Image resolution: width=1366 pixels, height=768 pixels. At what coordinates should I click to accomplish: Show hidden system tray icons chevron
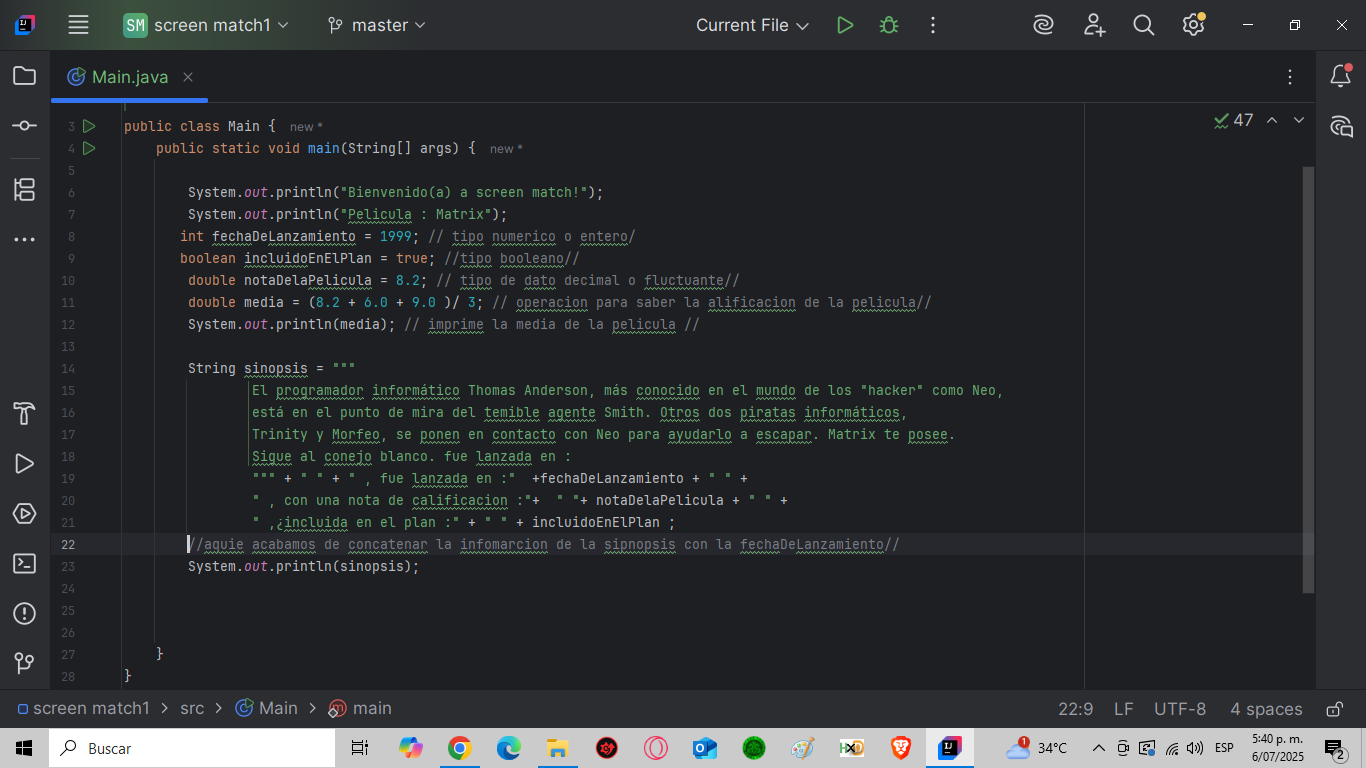click(x=1098, y=748)
